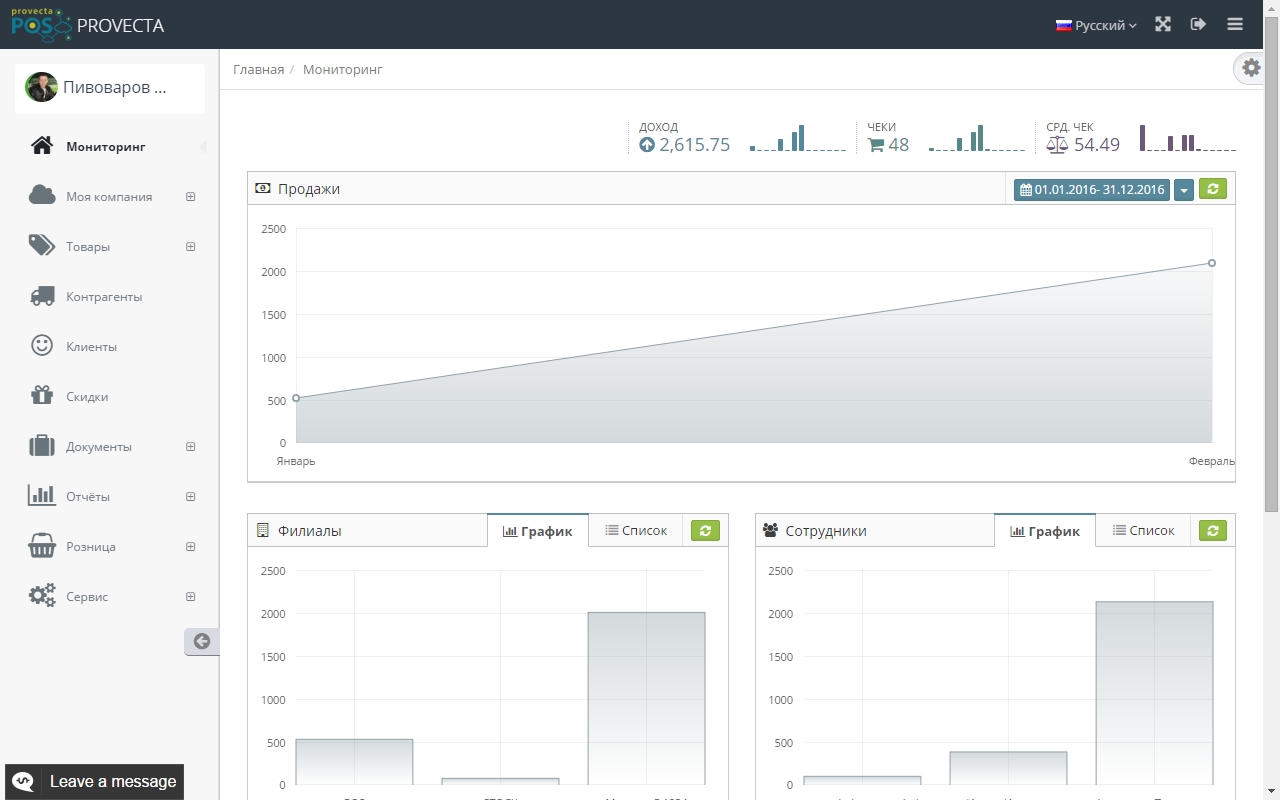
Task: Switch to Список tab in Филиалы panel
Action: tap(636, 531)
